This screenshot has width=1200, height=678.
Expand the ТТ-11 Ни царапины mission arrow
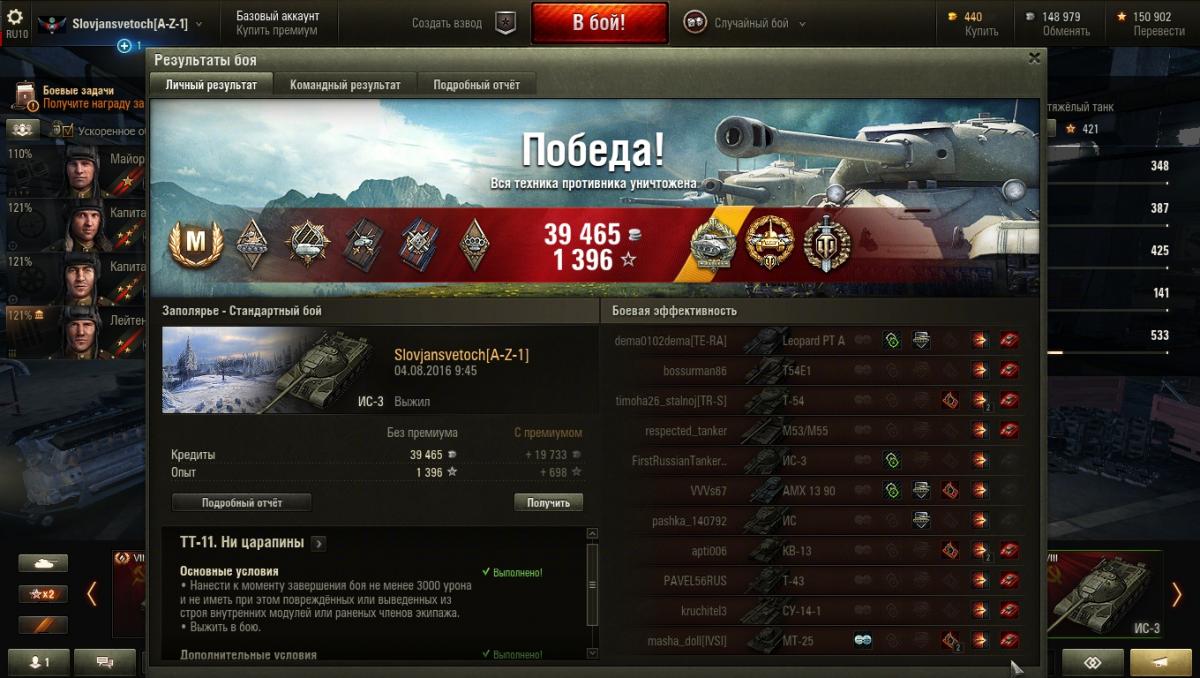click(319, 544)
